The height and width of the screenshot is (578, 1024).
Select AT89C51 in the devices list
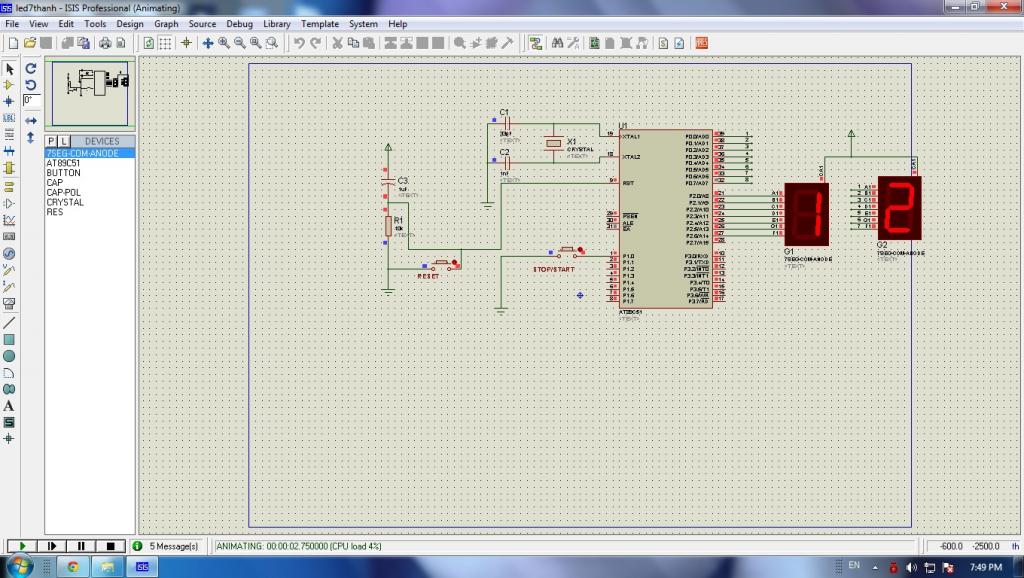pyautogui.click(x=63, y=163)
